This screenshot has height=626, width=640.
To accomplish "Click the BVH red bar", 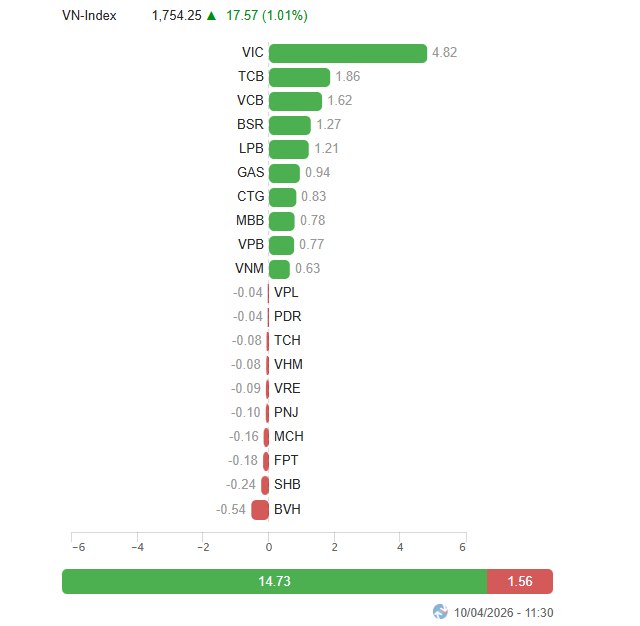I will (x=260, y=510).
